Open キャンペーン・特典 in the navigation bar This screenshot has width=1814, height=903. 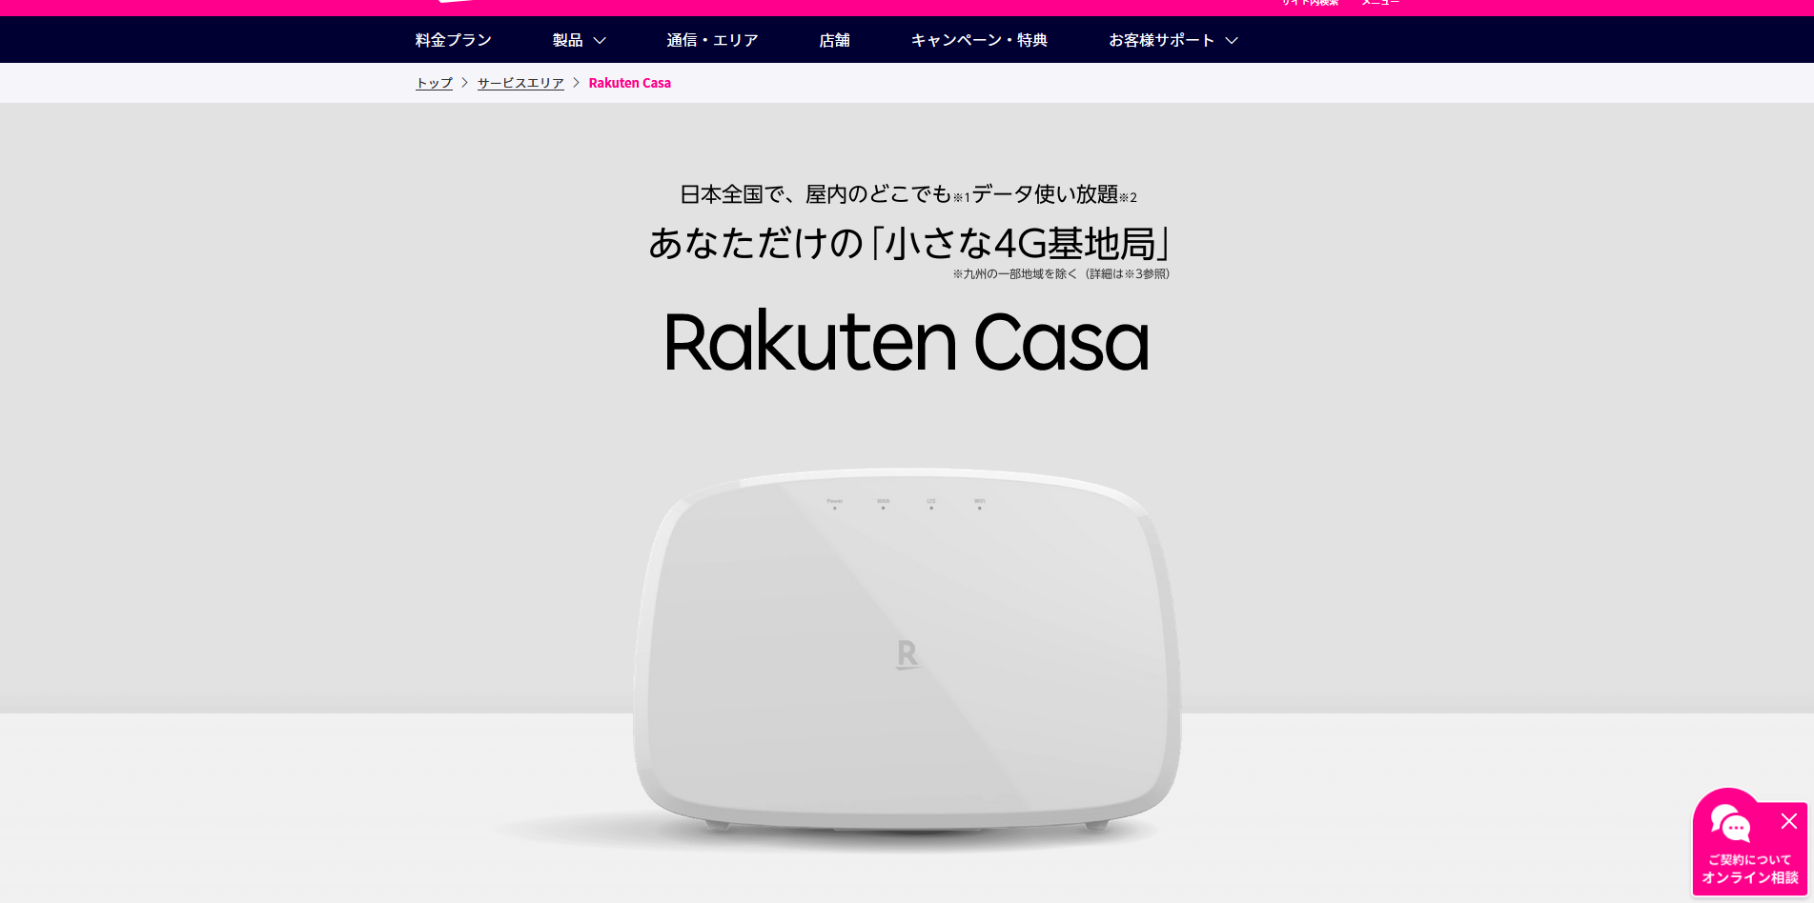[979, 40]
